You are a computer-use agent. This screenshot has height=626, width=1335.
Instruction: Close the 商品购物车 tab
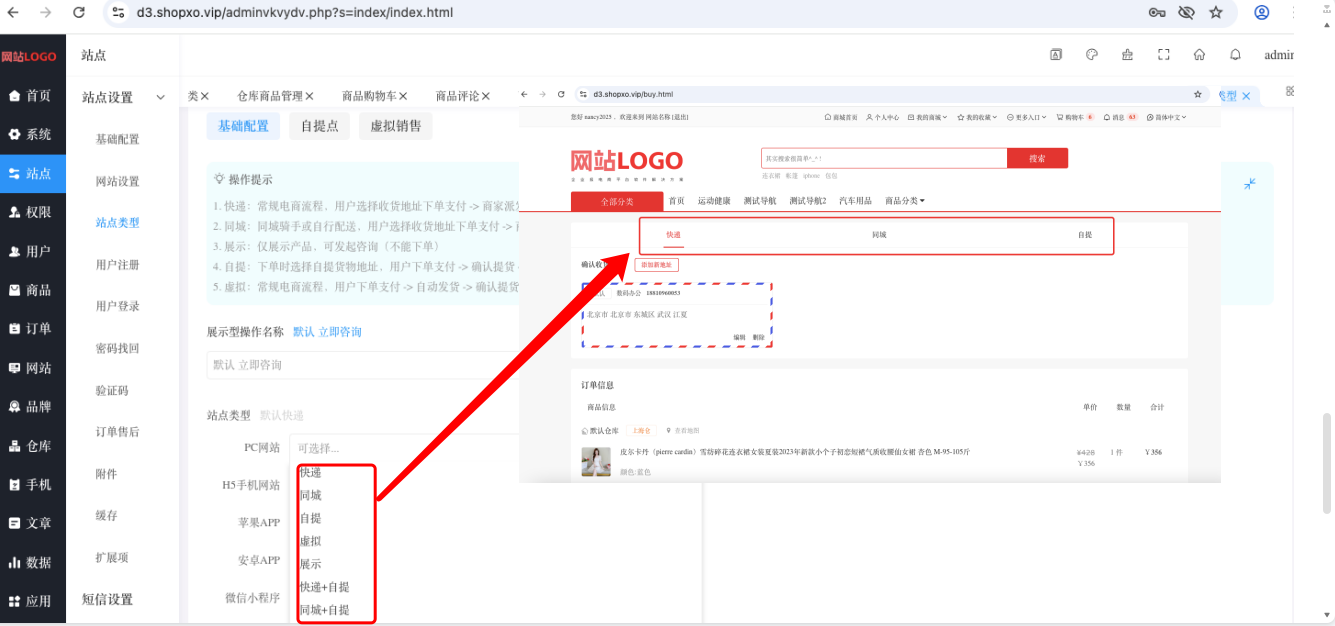403,96
